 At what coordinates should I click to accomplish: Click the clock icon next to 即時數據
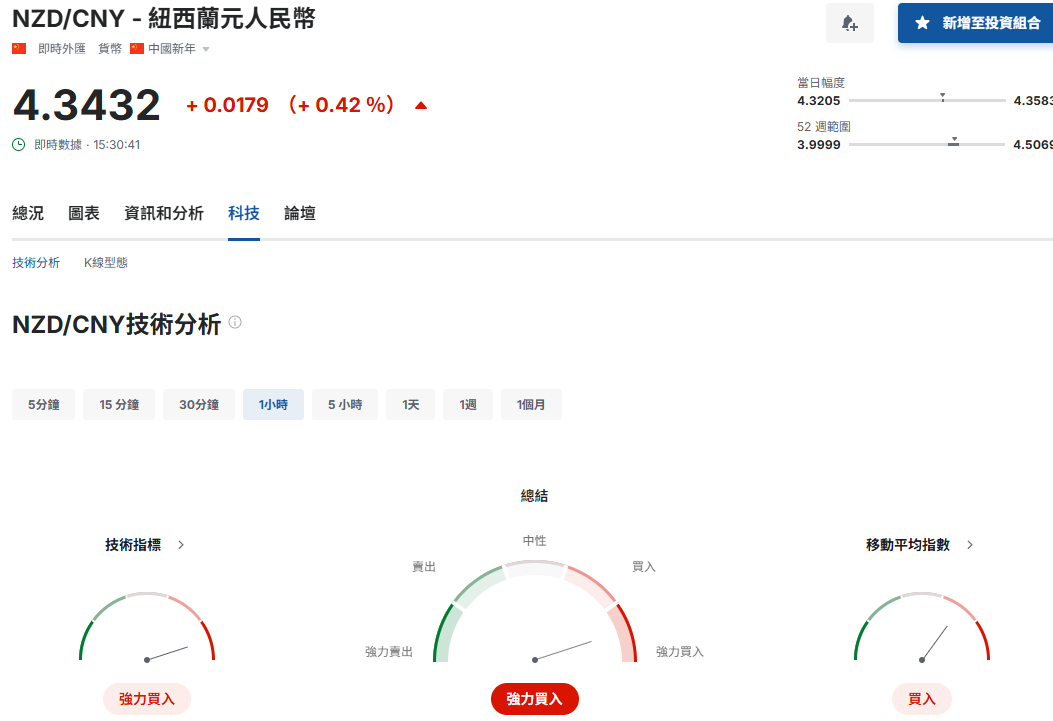(19, 144)
